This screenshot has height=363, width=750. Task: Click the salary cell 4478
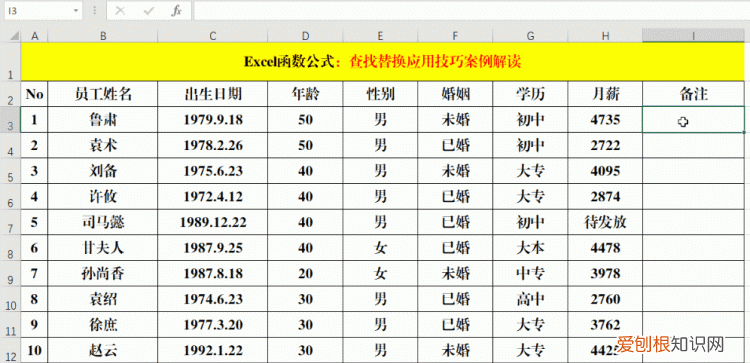(606, 248)
